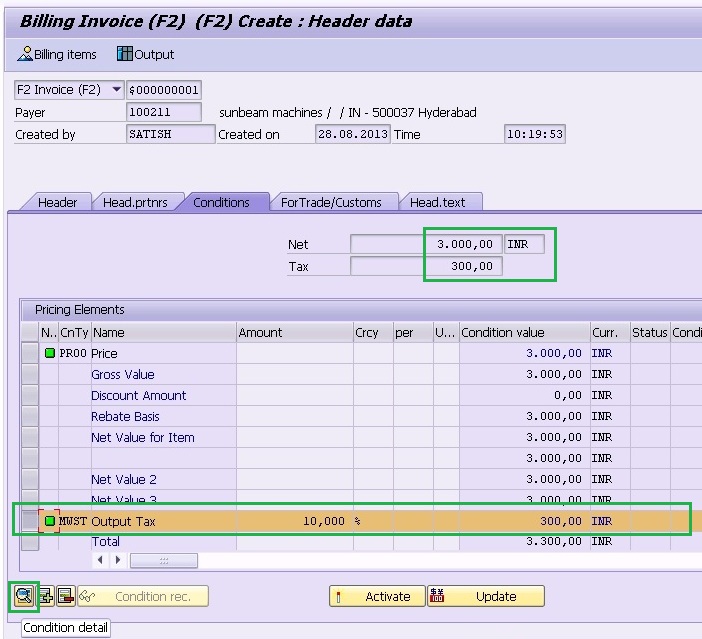Click the Payer number input field

[164, 113]
